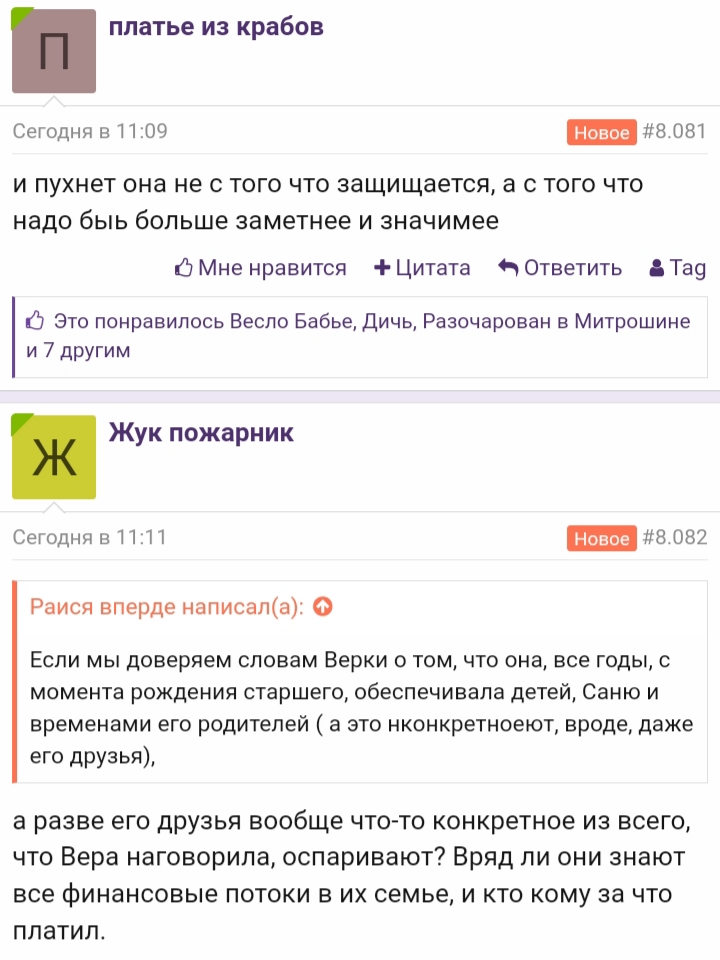Click thumbs-up icon next to Мне нравится
Screen dimensions: 720x960
(x=184, y=268)
